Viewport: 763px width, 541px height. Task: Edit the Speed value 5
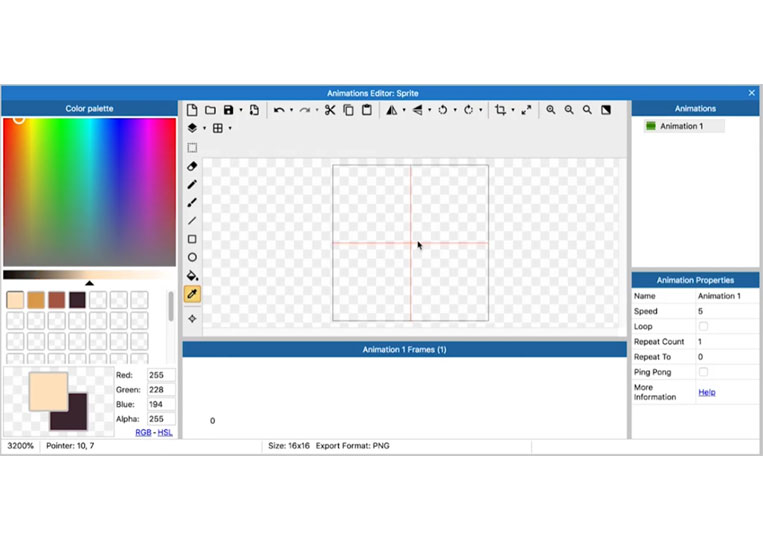[x=727, y=311]
